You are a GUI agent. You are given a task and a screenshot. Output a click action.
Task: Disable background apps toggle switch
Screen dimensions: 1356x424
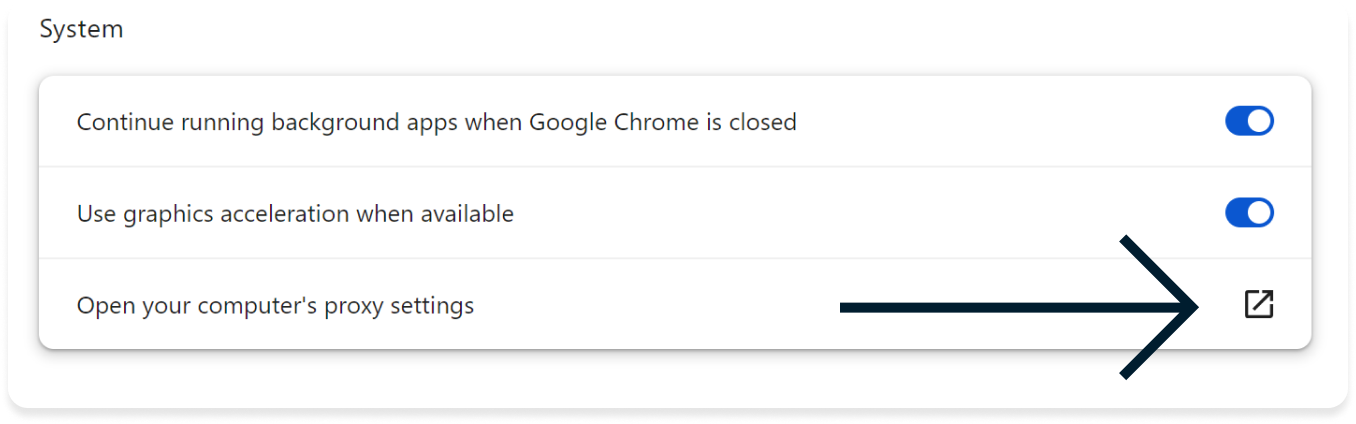pos(1249,122)
